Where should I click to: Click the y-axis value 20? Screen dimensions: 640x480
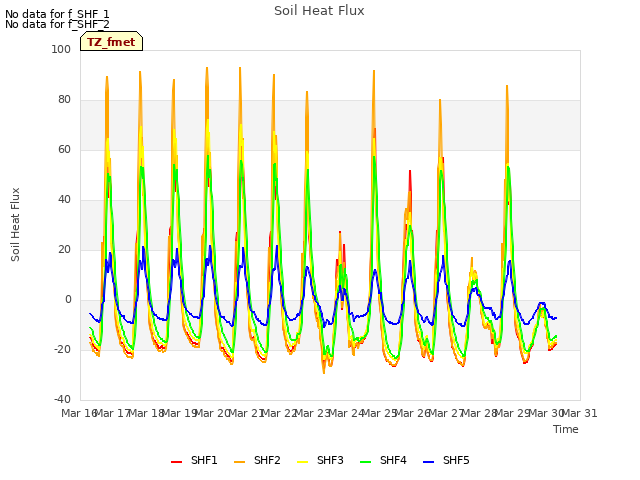click(x=64, y=249)
